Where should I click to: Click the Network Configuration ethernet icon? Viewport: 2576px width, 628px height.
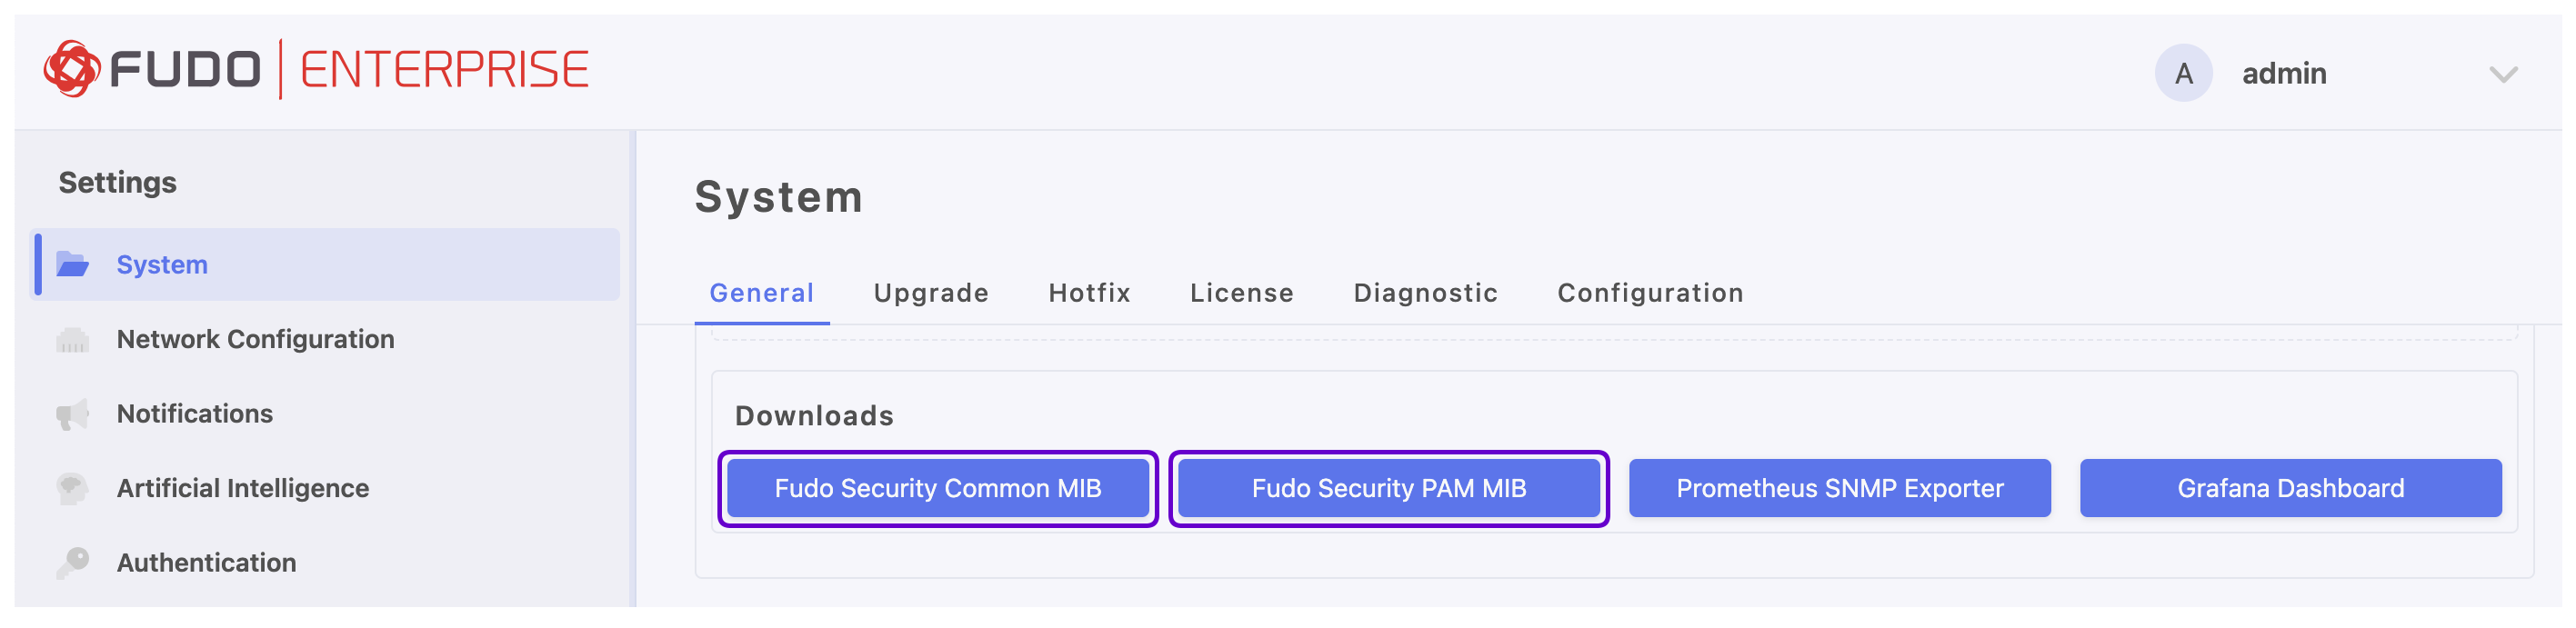click(72, 340)
